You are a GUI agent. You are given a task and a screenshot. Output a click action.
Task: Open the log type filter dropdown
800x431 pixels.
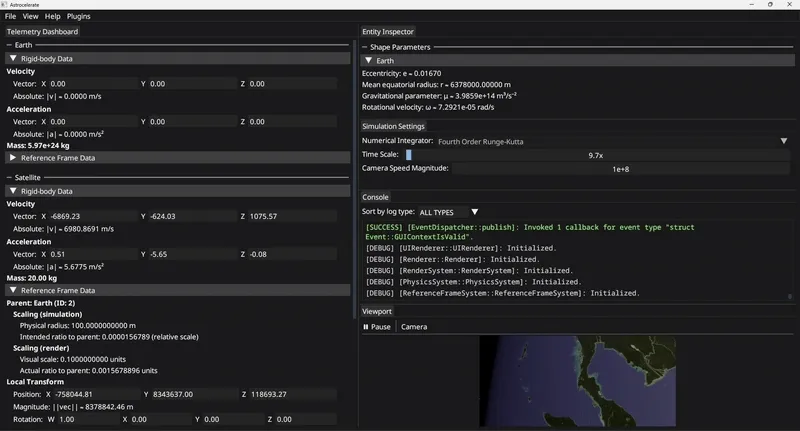pyautogui.click(x=448, y=212)
